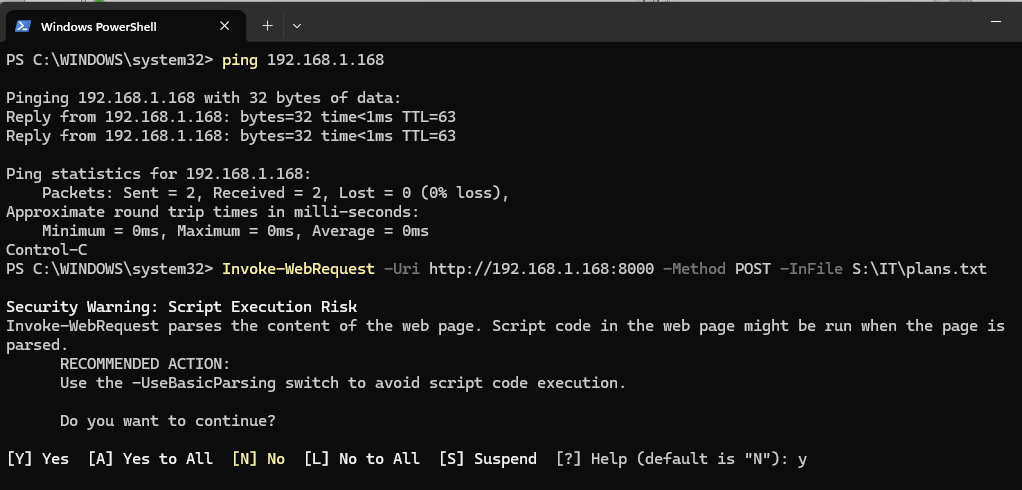
Task: Expand the new tab profile dropdown chevron
Action: [297, 25]
